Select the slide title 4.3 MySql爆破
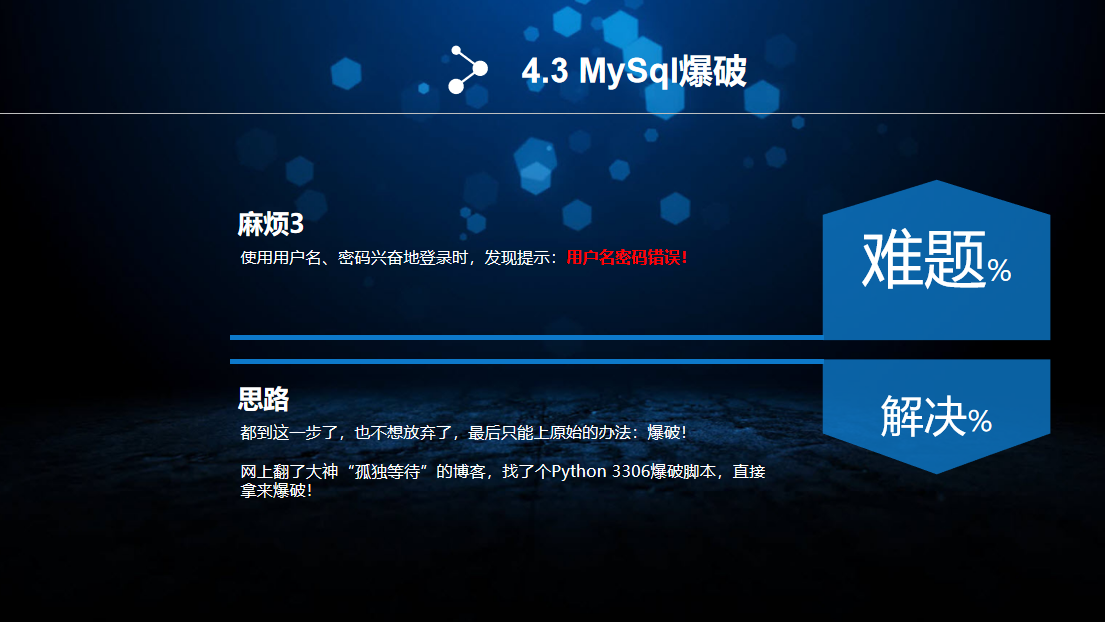Viewport: 1105px width, 622px height. point(634,71)
